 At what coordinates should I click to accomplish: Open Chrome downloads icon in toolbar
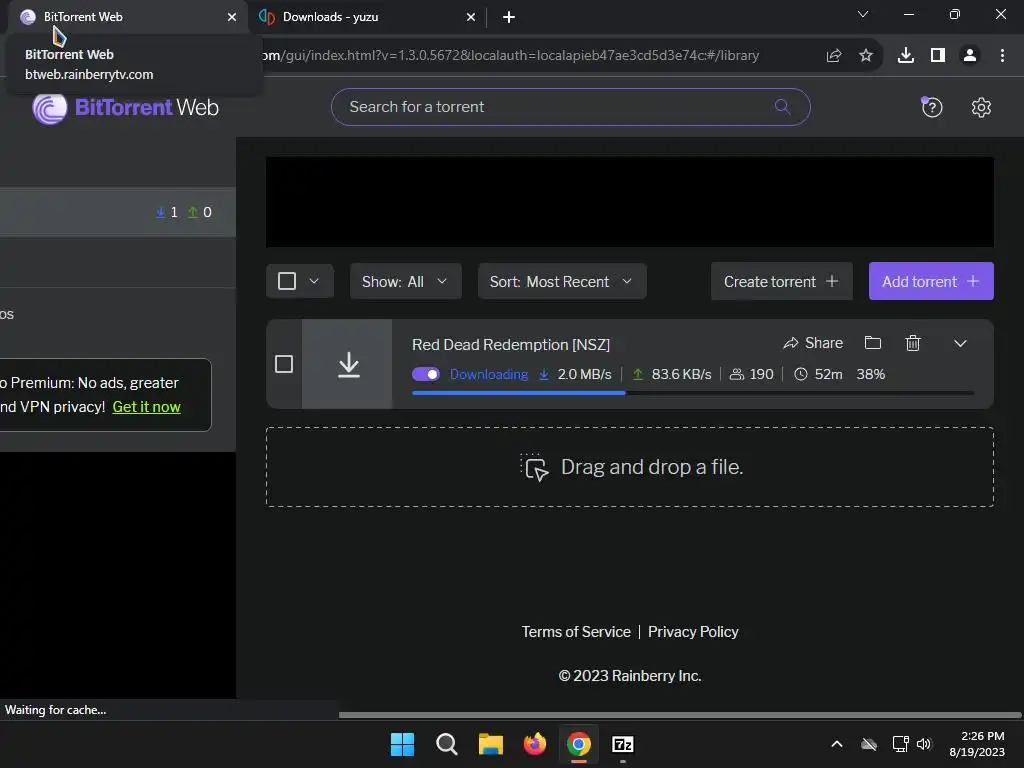pyautogui.click(x=906, y=56)
